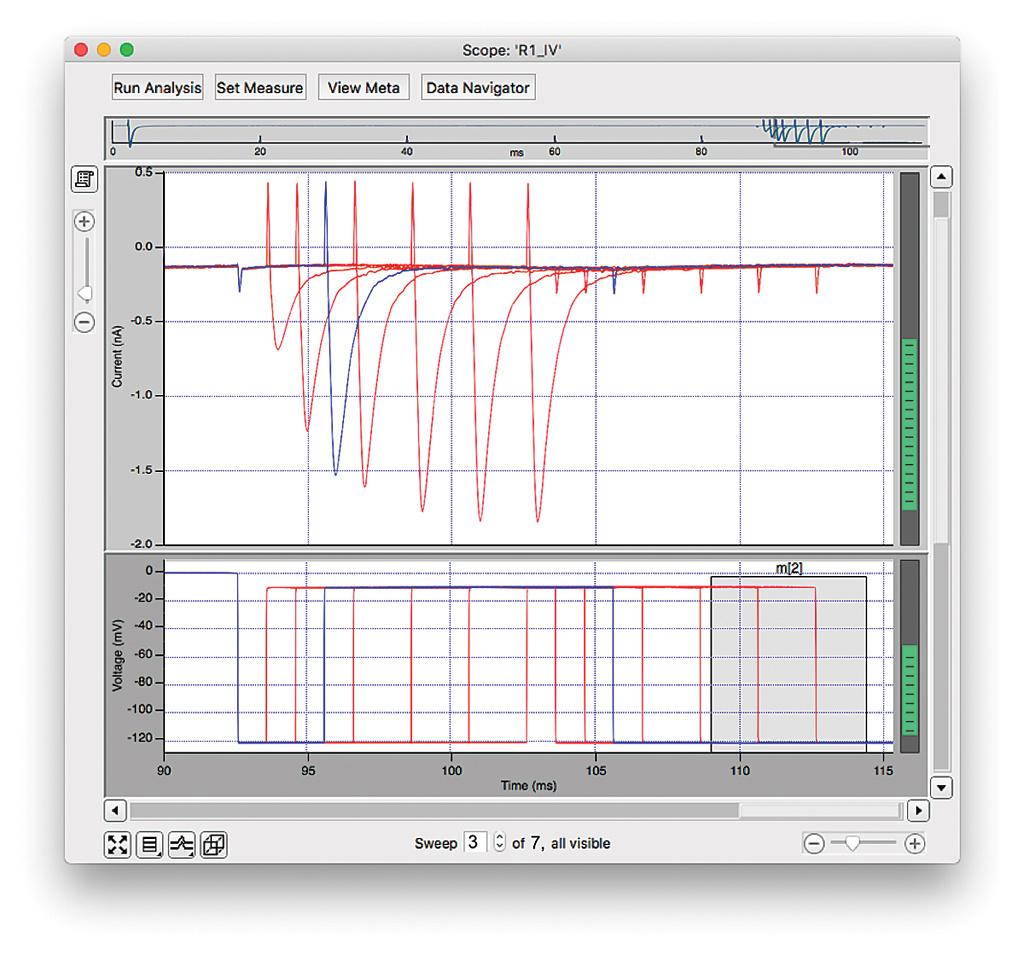Click the horizontal zoom plus icon

coord(914,844)
